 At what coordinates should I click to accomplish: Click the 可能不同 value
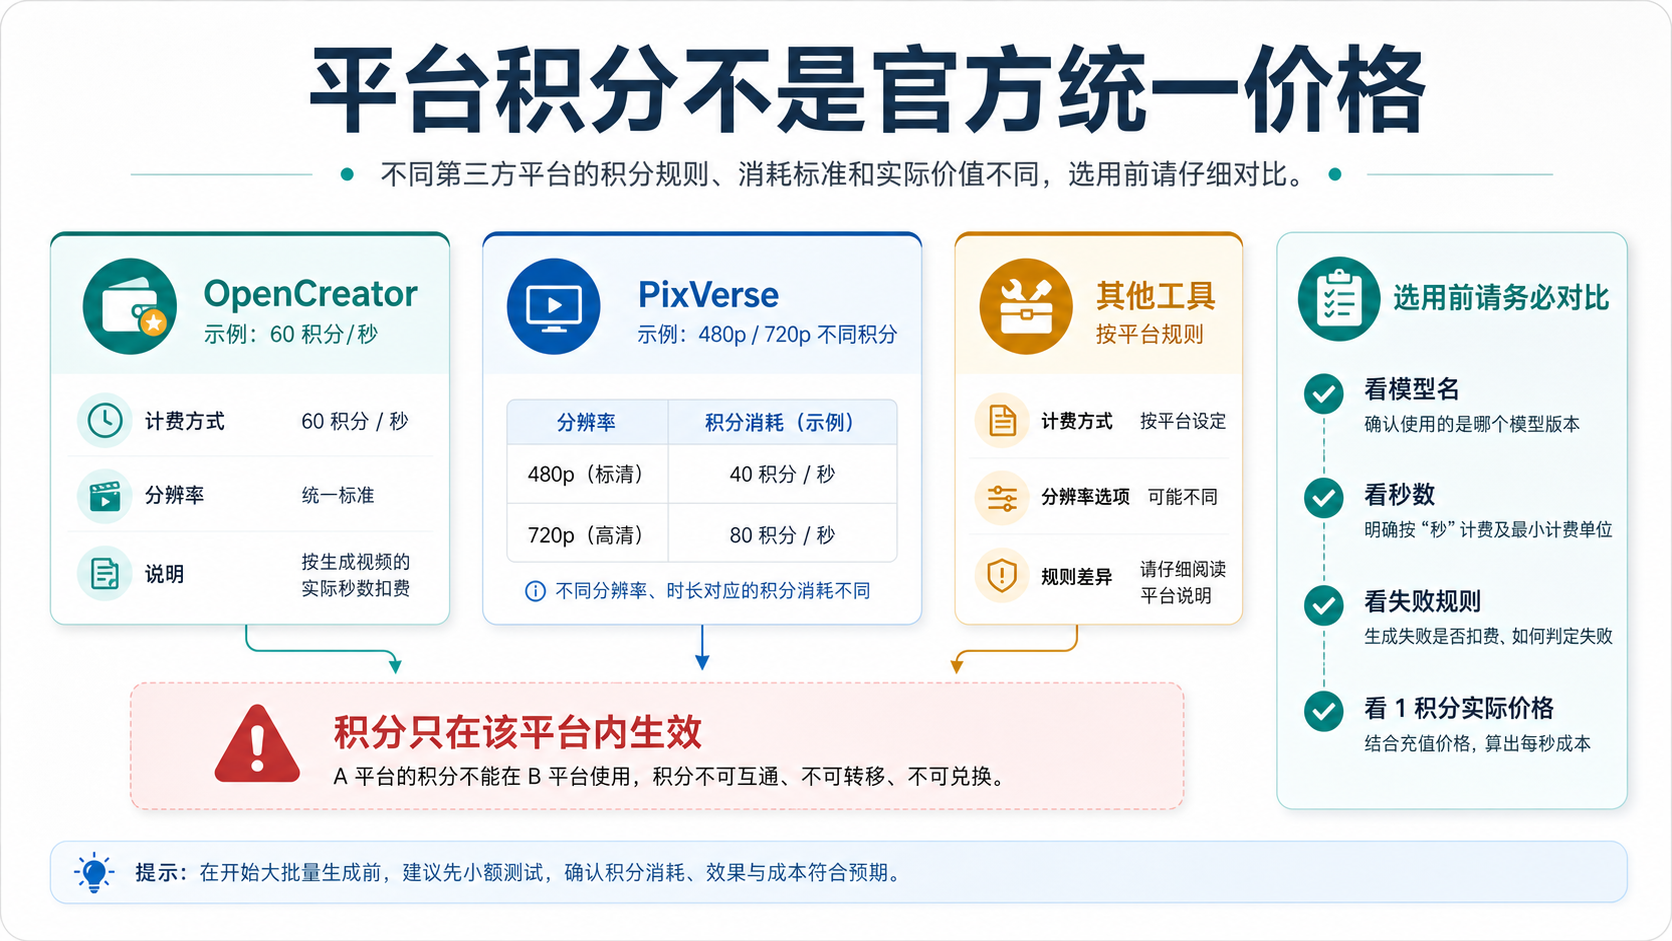[x=1183, y=497]
